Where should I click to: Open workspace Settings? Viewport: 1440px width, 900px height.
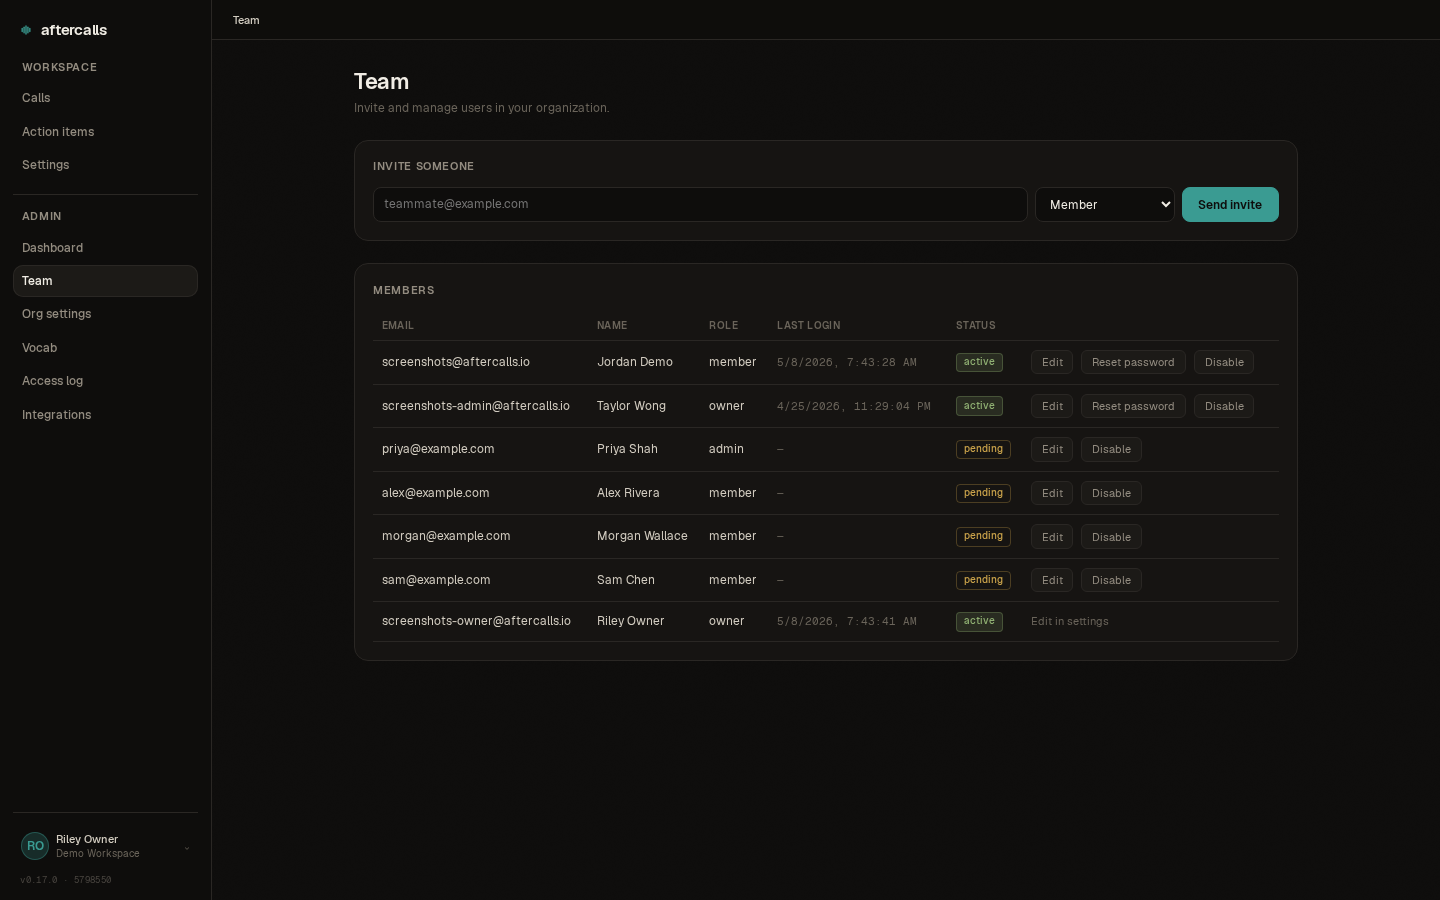pyautogui.click(x=105, y=165)
